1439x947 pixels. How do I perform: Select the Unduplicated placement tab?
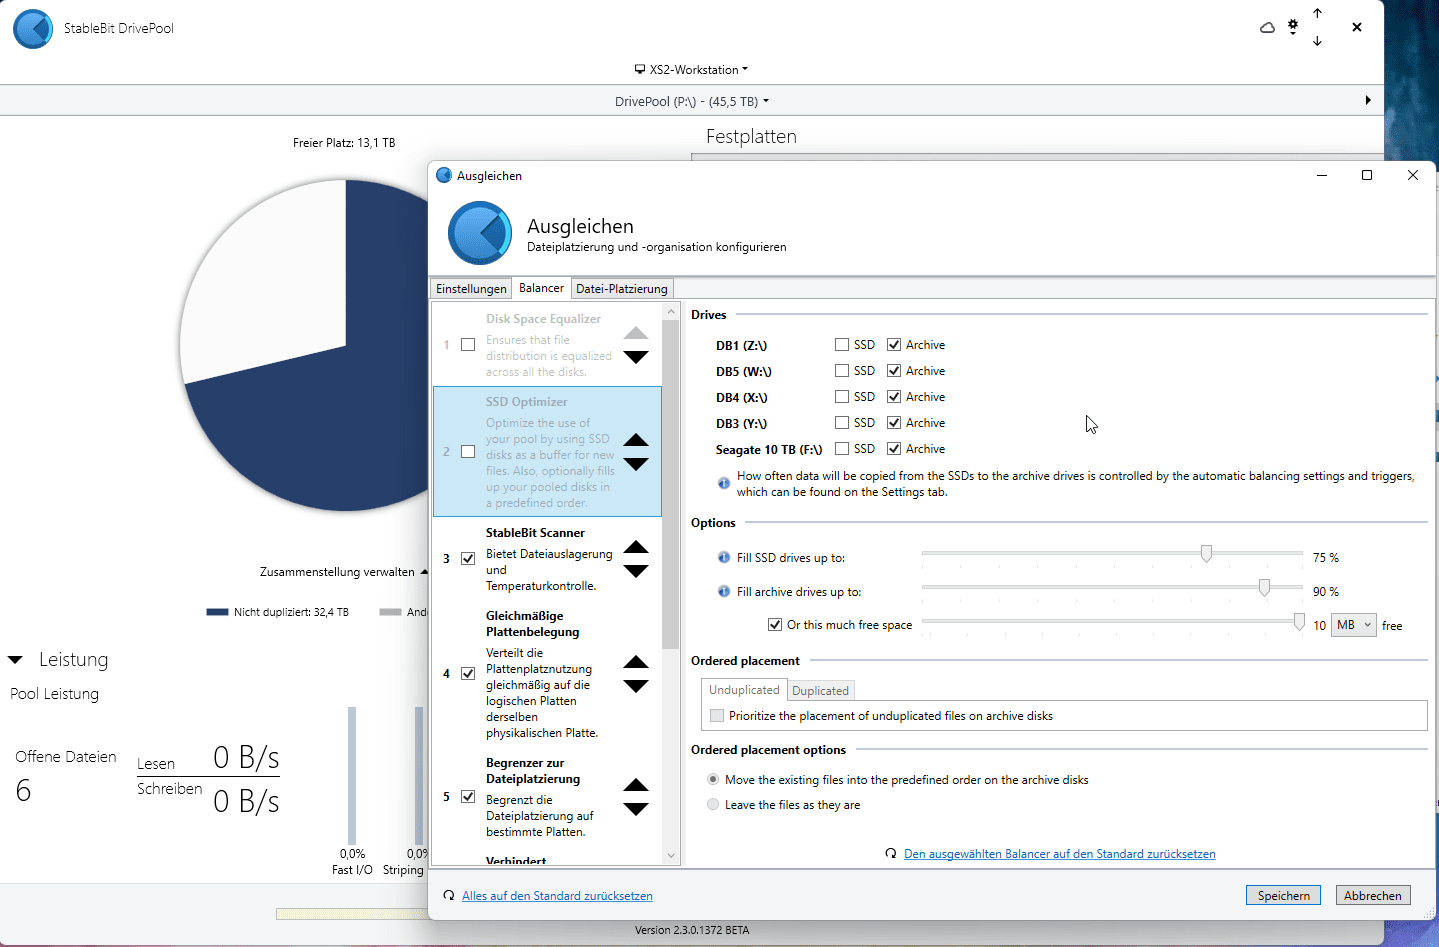(x=744, y=690)
